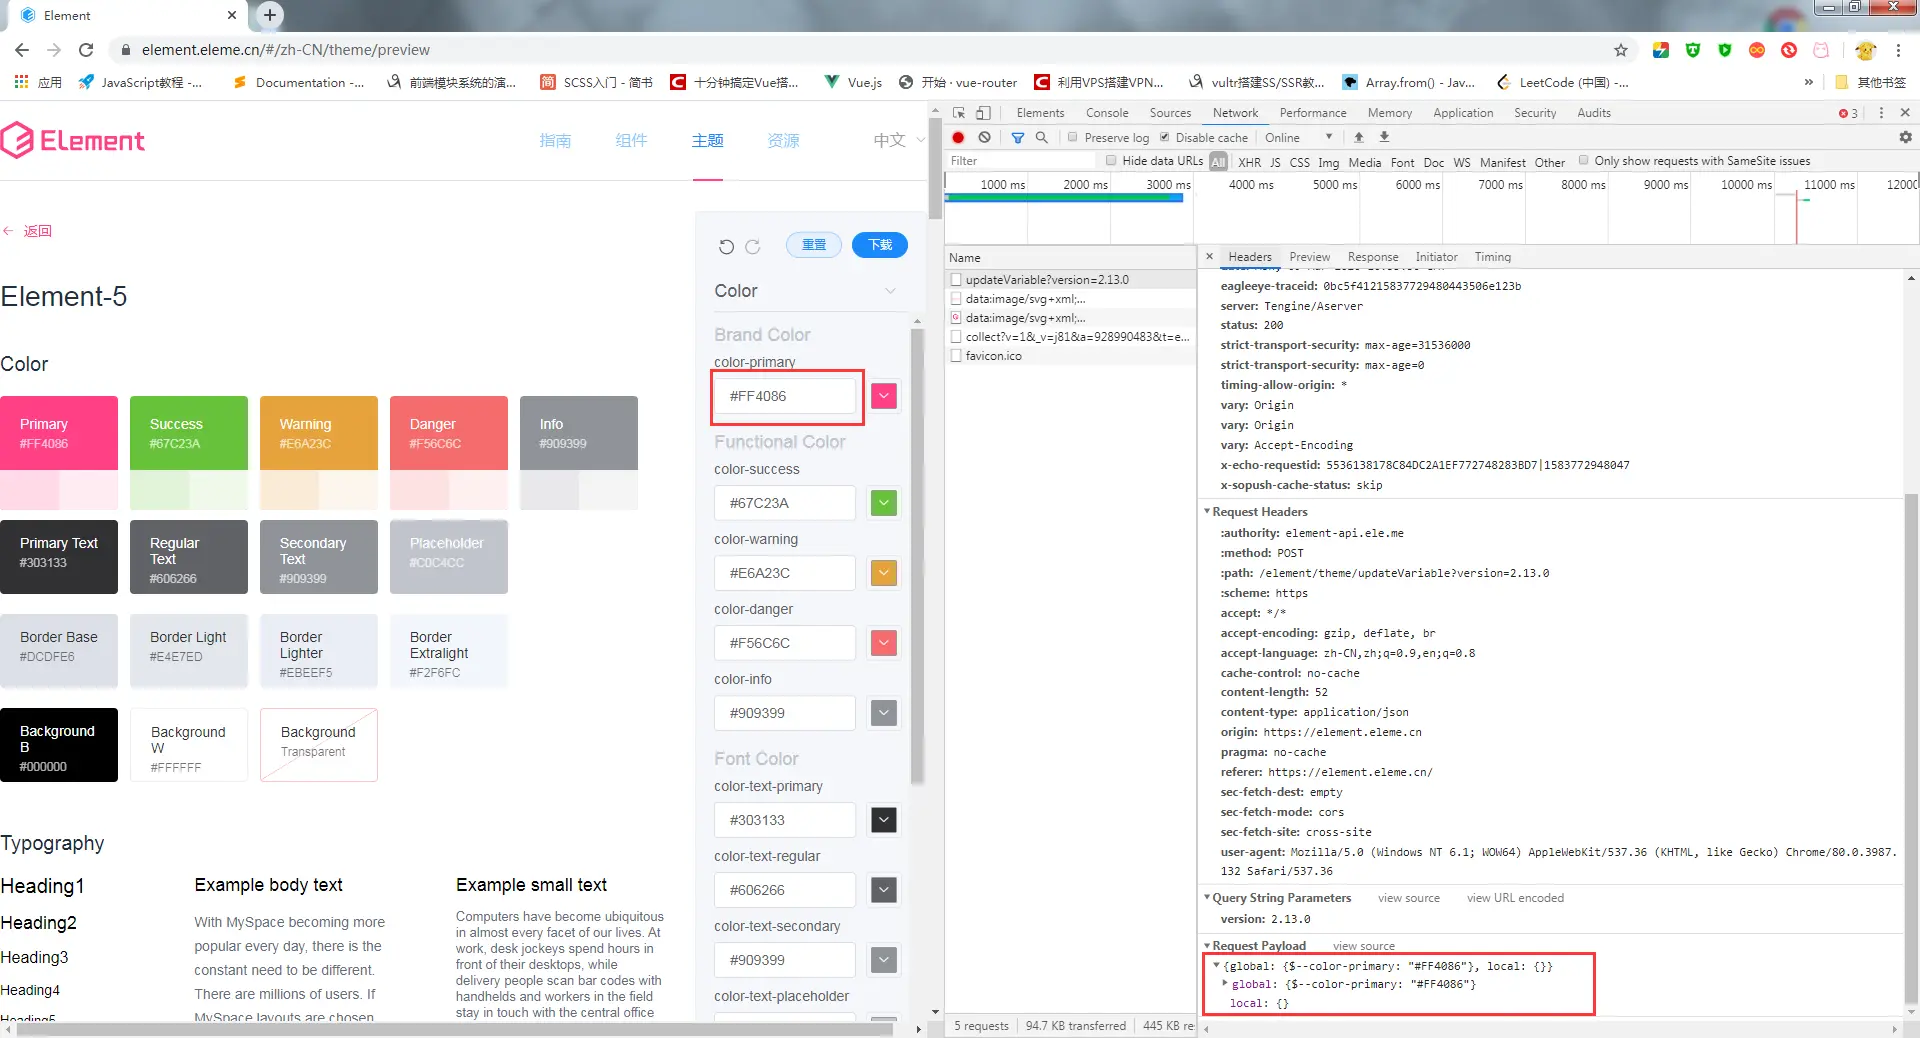The height and width of the screenshot is (1038, 1920).
Task: Import a HAR file with the upload arrow
Action: click(1359, 138)
